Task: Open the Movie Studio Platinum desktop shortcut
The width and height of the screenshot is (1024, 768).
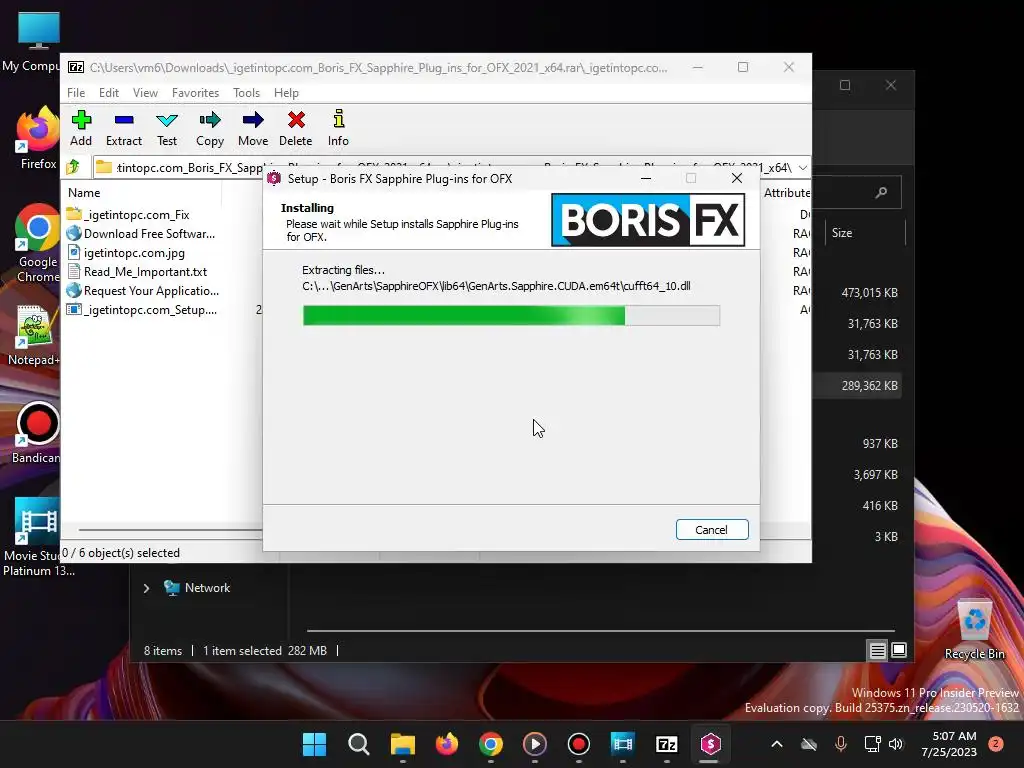Action: point(37,537)
